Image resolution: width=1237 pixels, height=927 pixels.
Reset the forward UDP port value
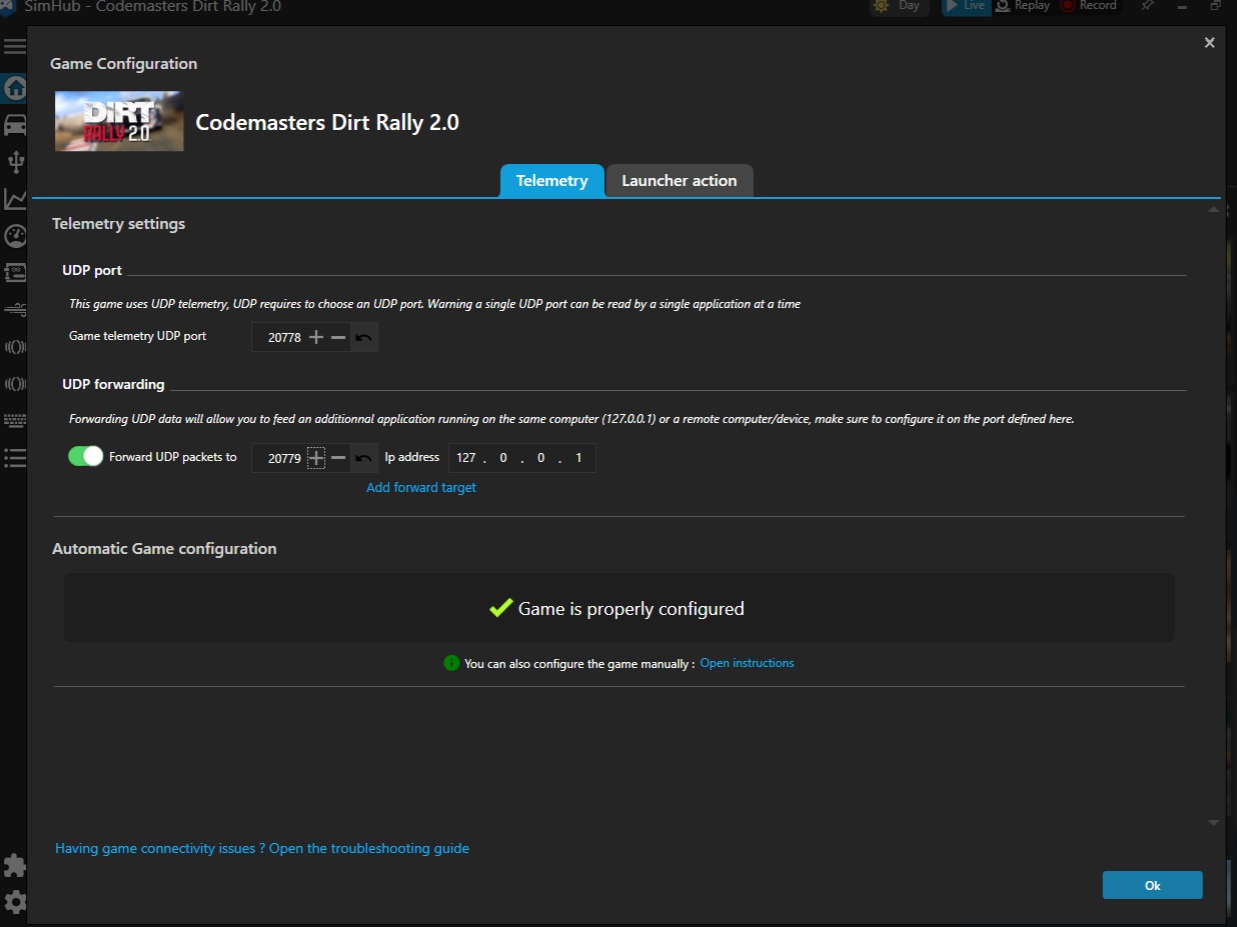[364, 458]
